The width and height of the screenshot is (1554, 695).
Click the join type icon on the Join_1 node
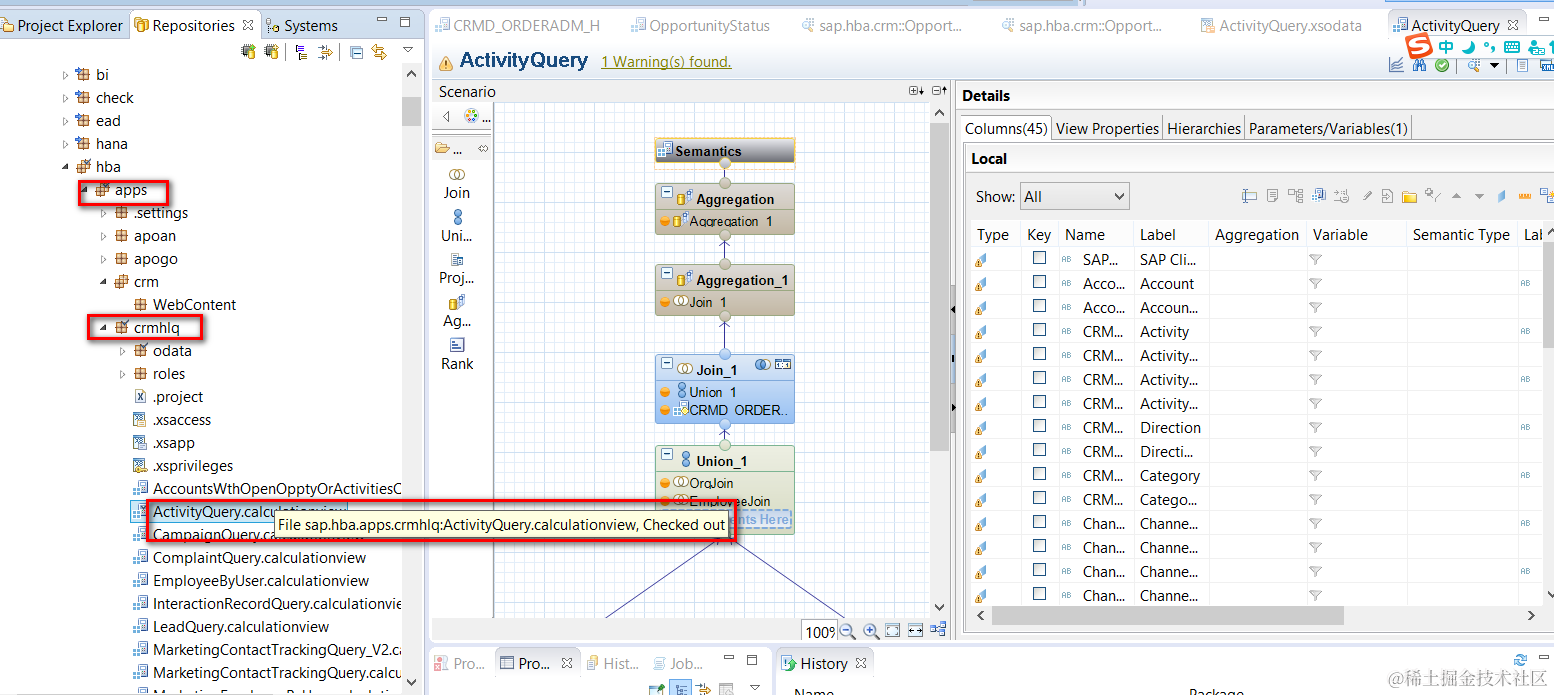[x=762, y=365]
